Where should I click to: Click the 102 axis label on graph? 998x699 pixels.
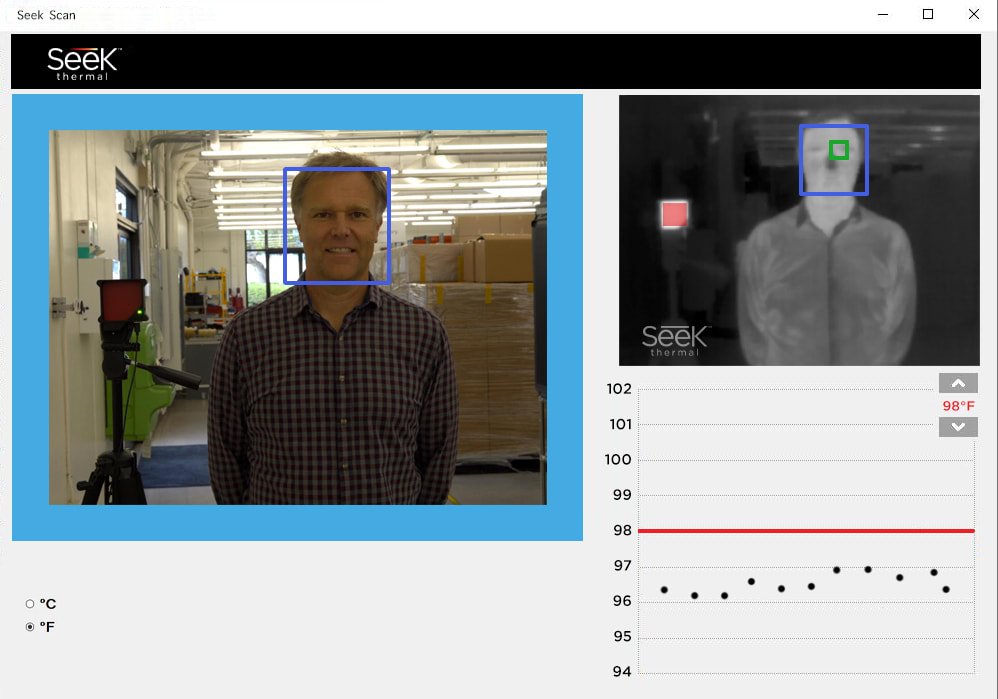(619, 389)
